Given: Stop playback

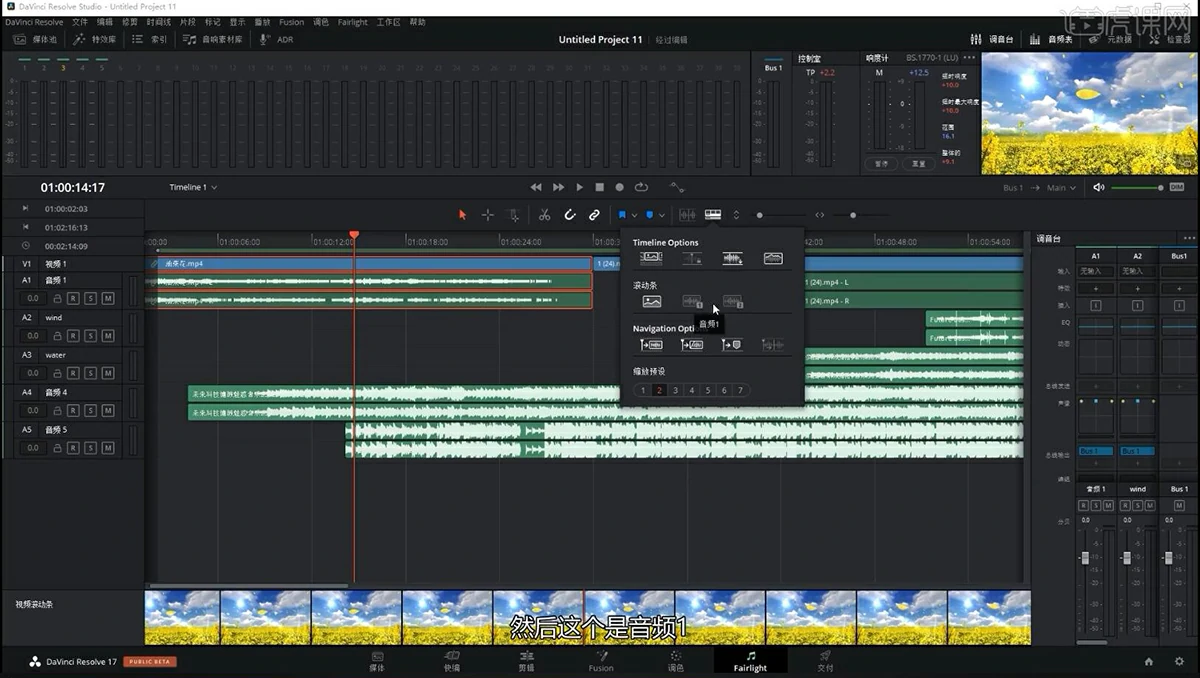Looking at the screenshot, I should [x=600, y=187].
